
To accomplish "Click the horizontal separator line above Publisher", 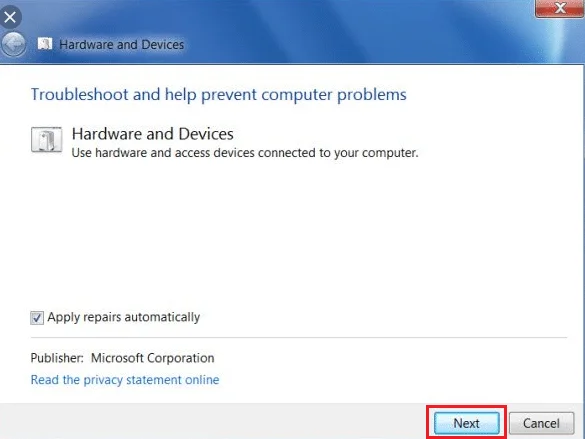I will pyautogui.click(x=298, y=338).
